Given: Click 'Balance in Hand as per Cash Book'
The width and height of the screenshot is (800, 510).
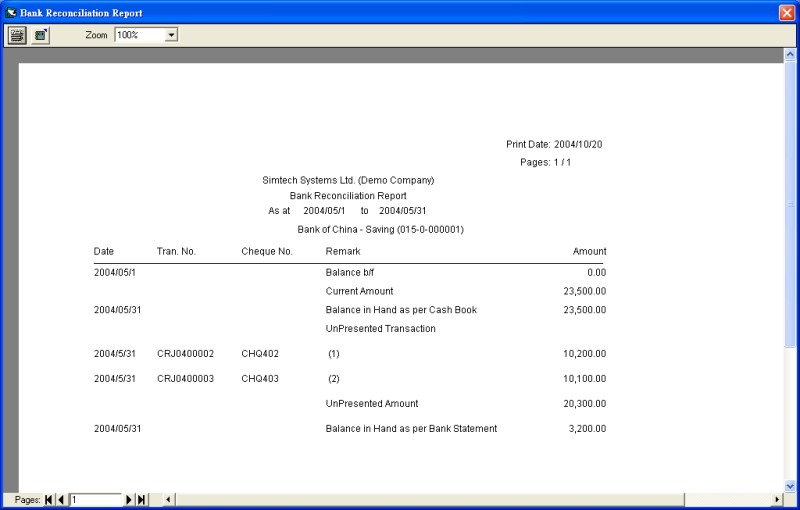Looking at the screenshot, I should (401, 310).
